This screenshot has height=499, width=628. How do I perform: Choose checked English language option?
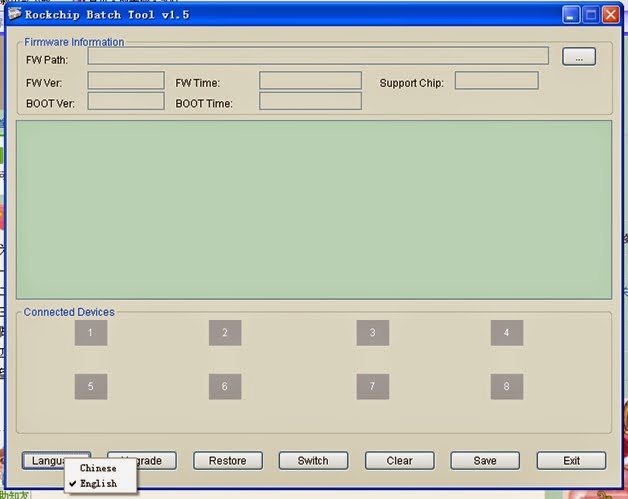coord(100,483)
